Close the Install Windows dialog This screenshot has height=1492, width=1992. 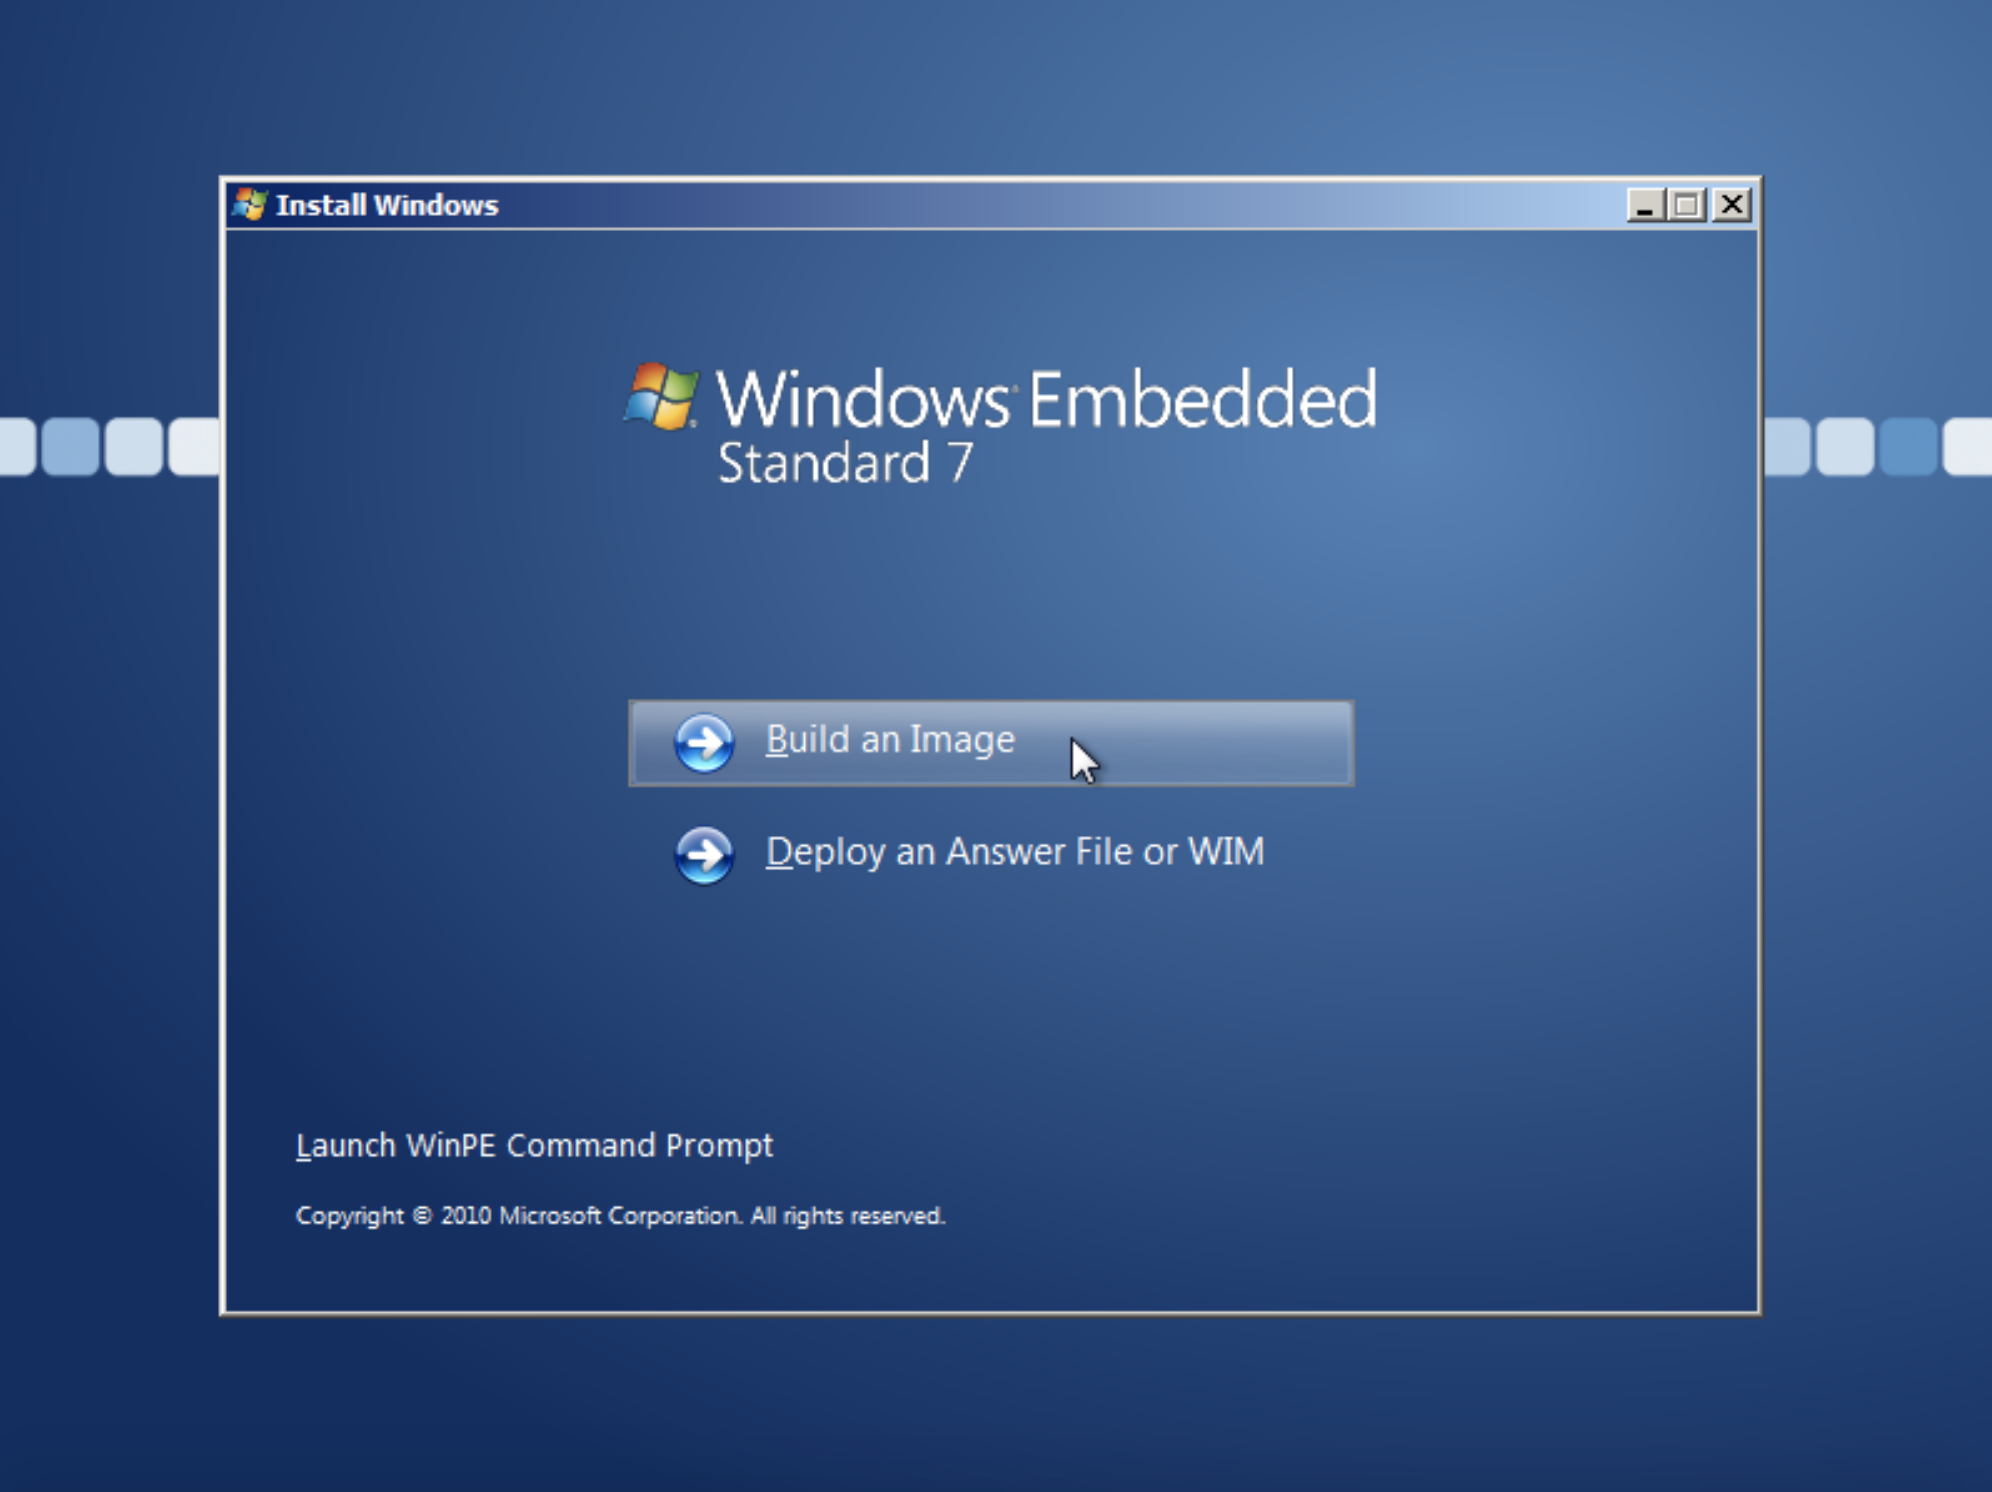tap(1732, 205)
